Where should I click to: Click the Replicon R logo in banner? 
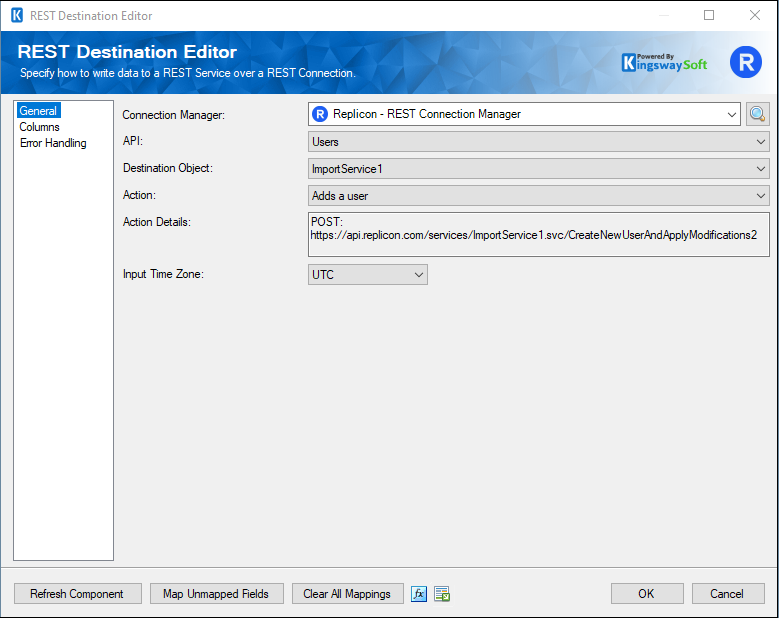pyautogui.click(x=745, y=62)
